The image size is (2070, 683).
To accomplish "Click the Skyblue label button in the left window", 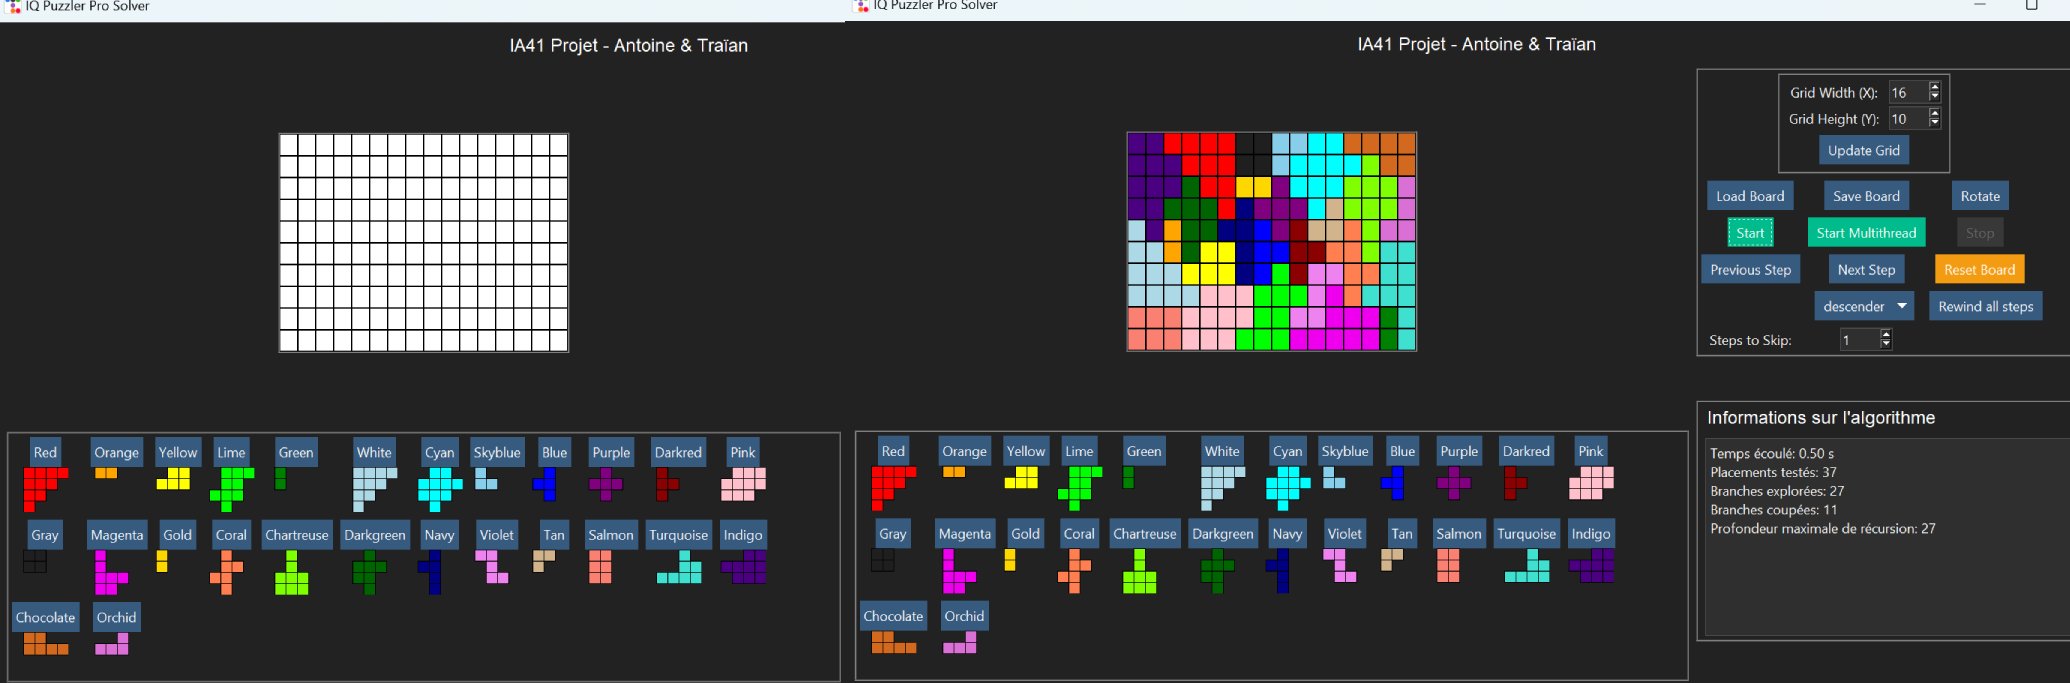I will 497,452.
